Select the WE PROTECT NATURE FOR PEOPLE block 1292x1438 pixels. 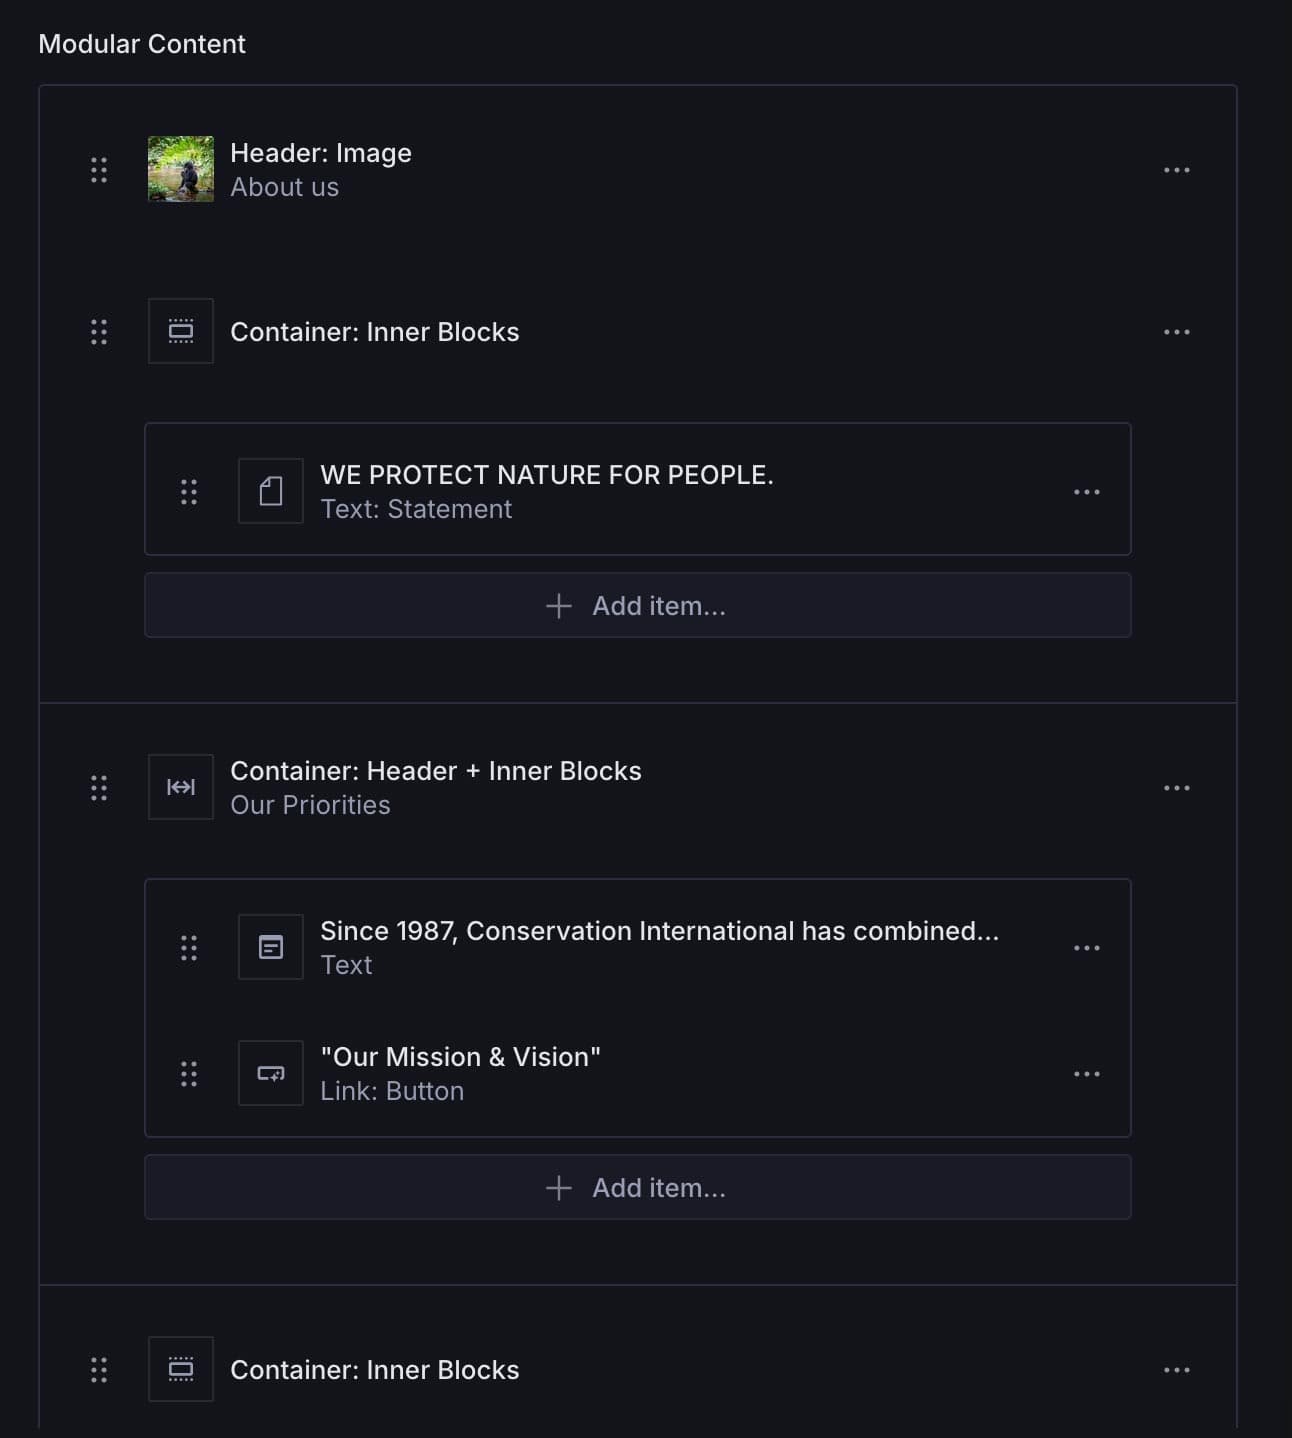548,475
